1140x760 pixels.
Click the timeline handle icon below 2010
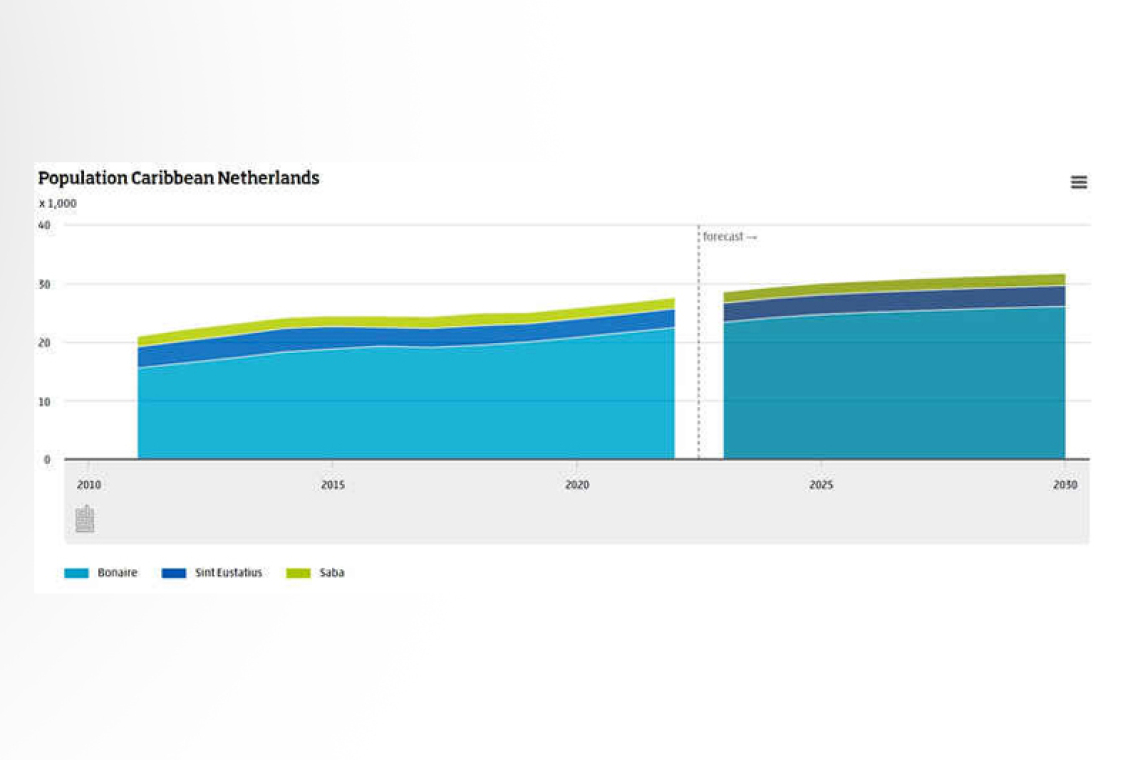click(85, 519)
